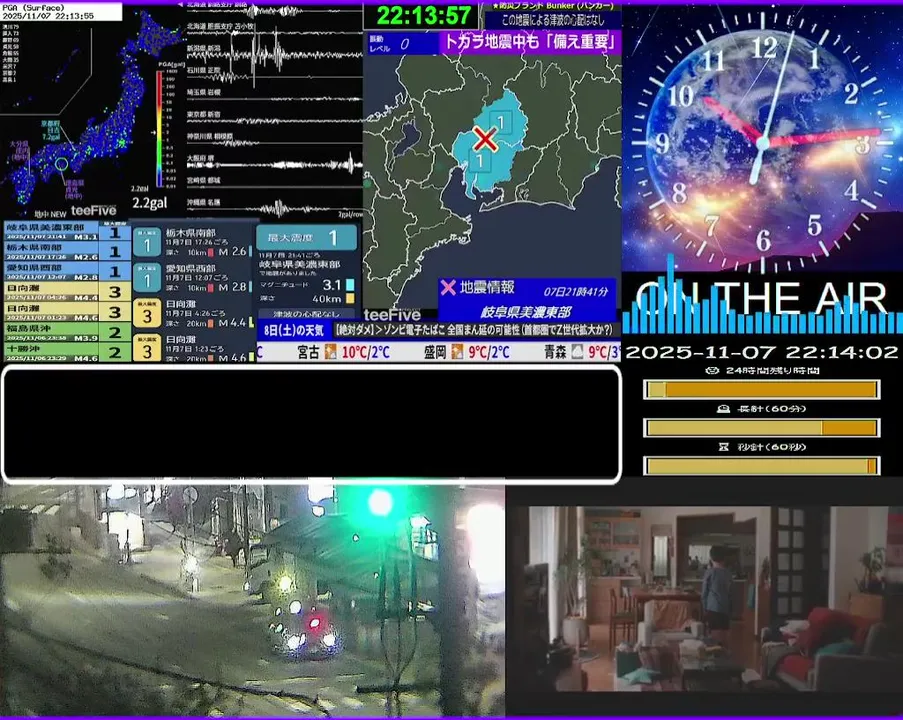Screen dimensions: 903x720
Task: Click the green traffic light in street camera
Action: coord(380,502)
